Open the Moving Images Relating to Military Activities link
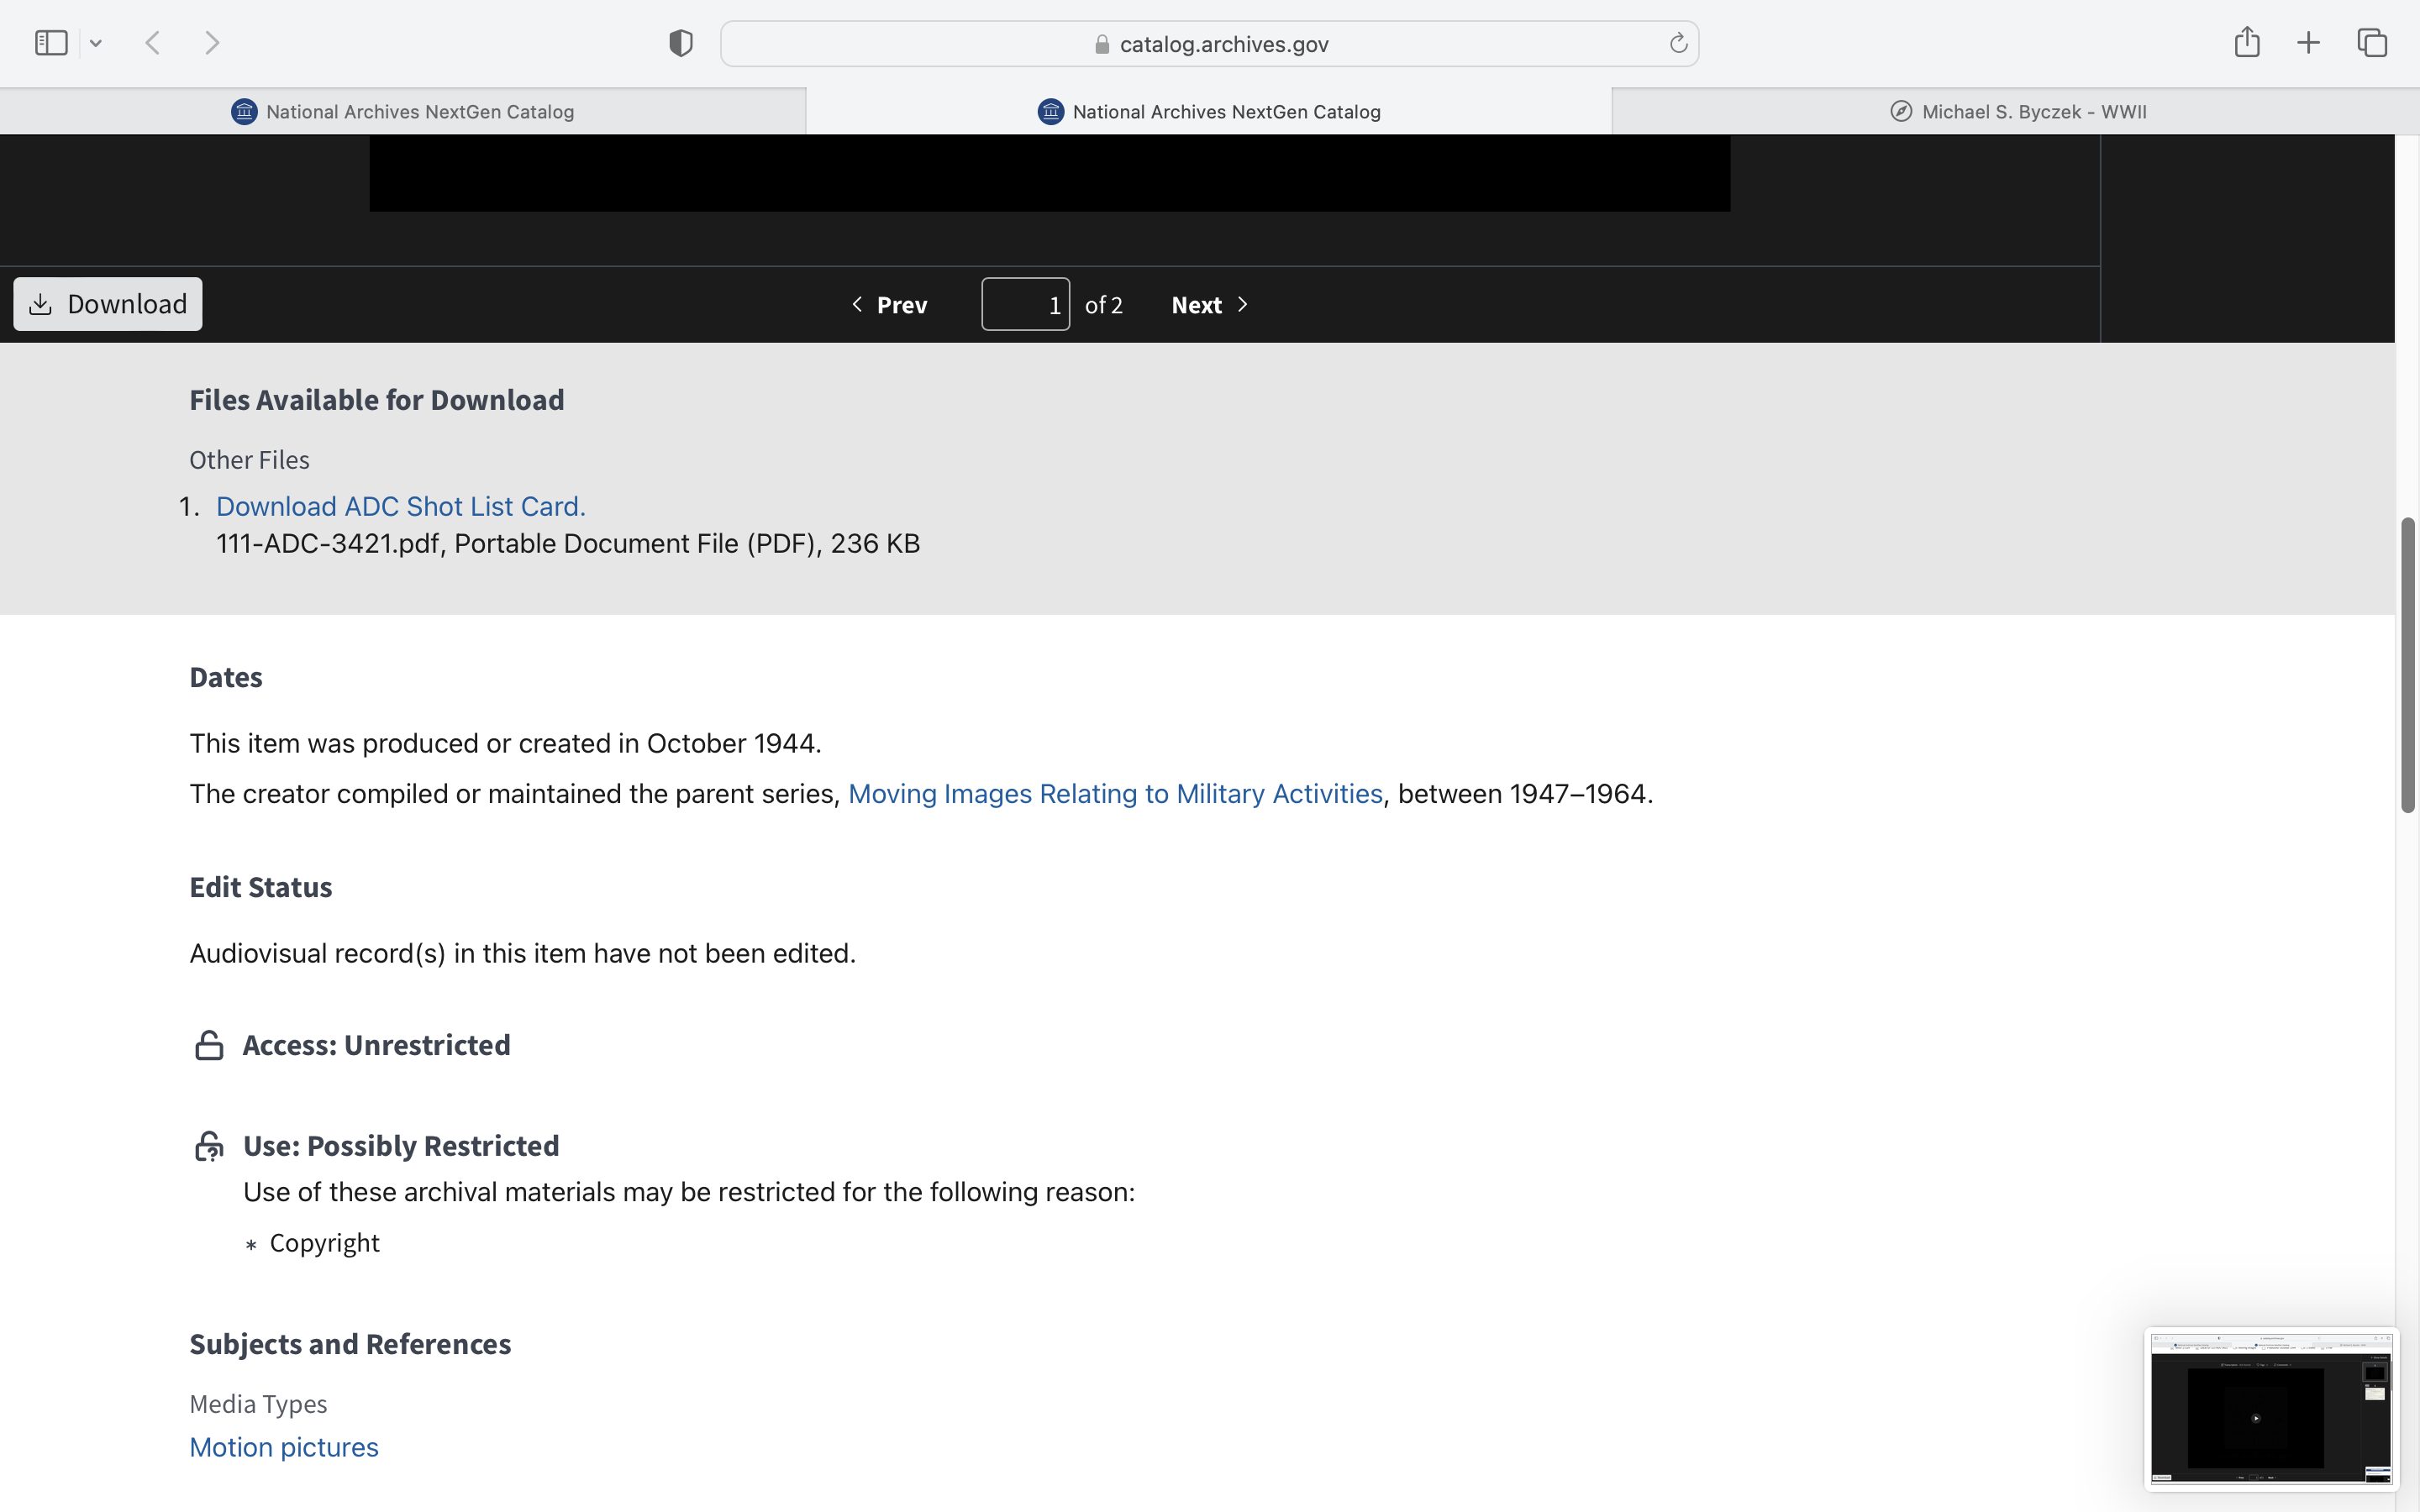 pos(1115,794)
